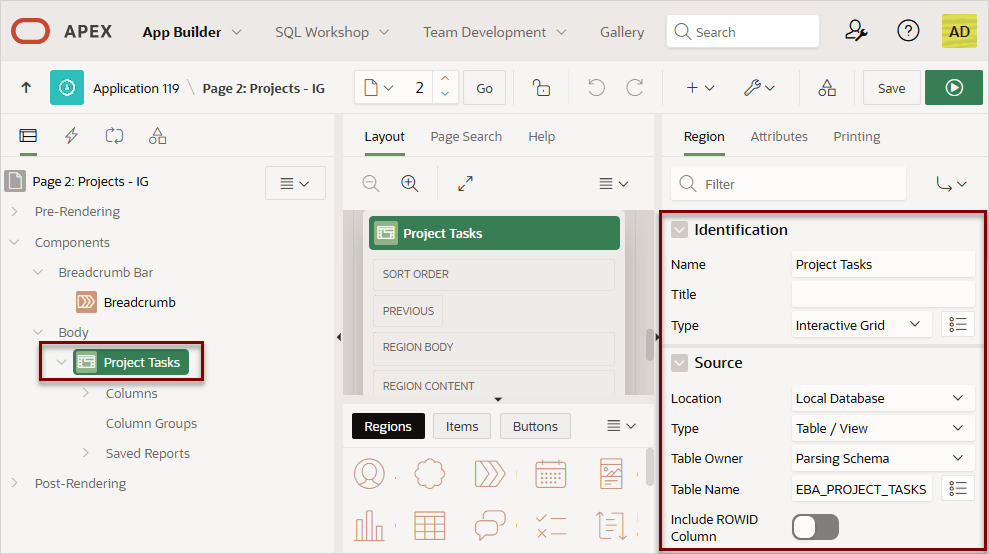
Task: Click the Page Lock icon
Action: coord(541,88)
